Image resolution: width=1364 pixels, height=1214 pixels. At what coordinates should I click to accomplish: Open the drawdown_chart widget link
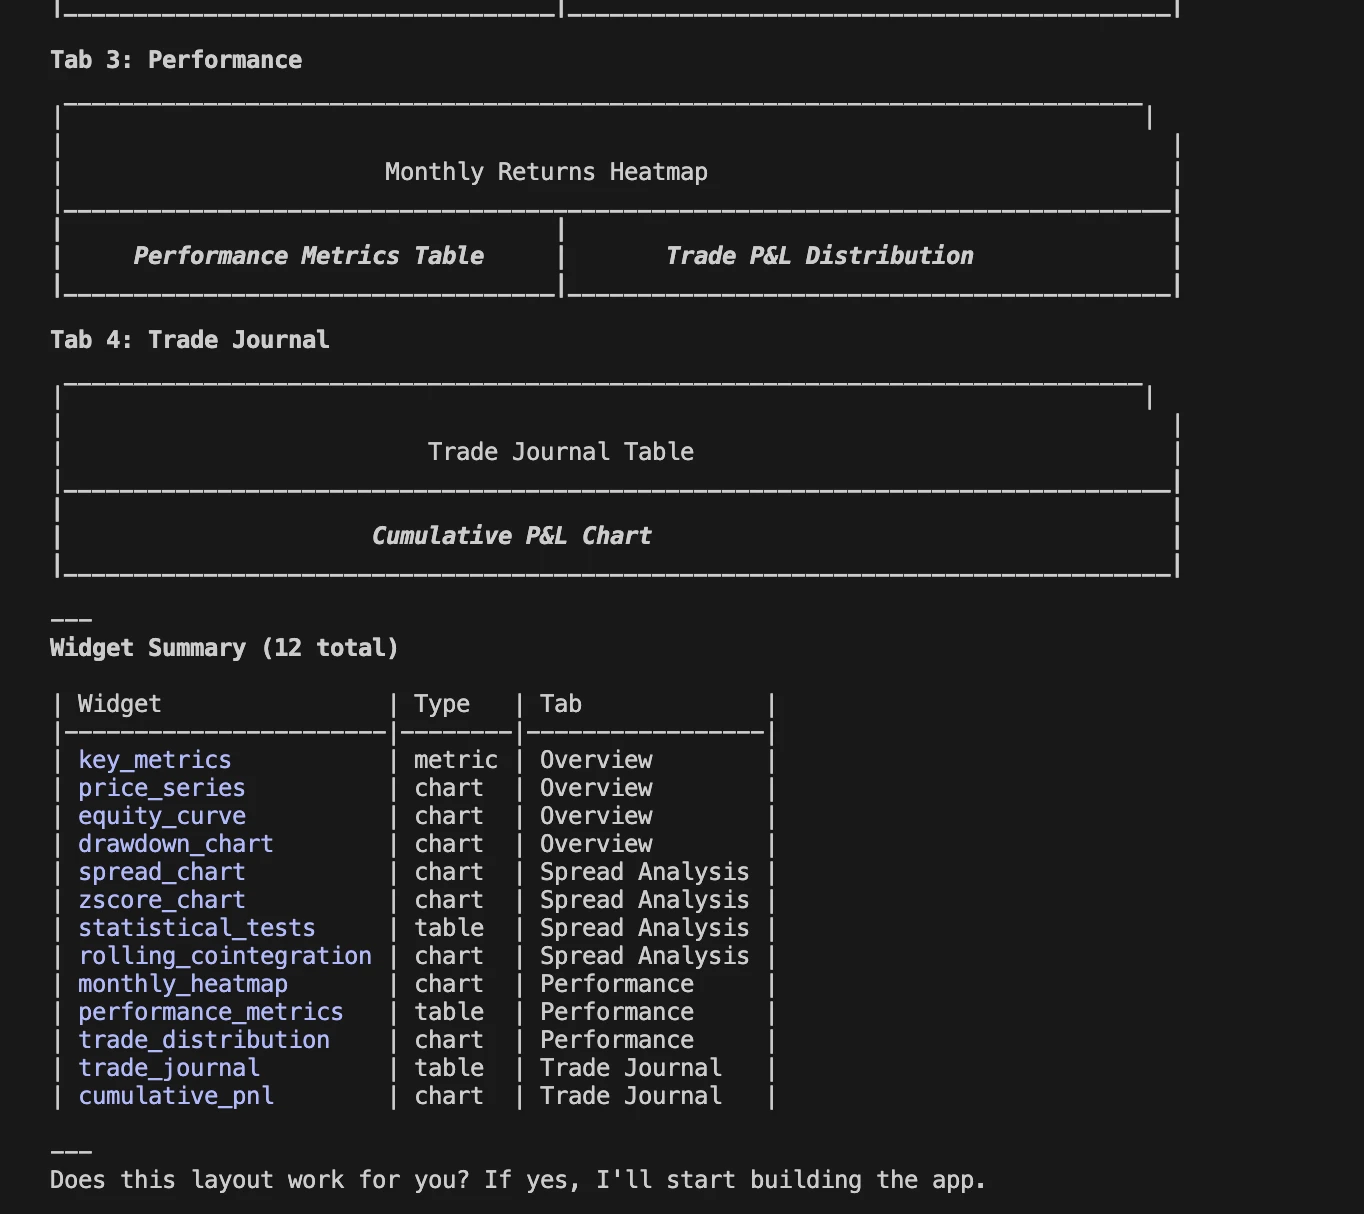click(x=176, y=844)
